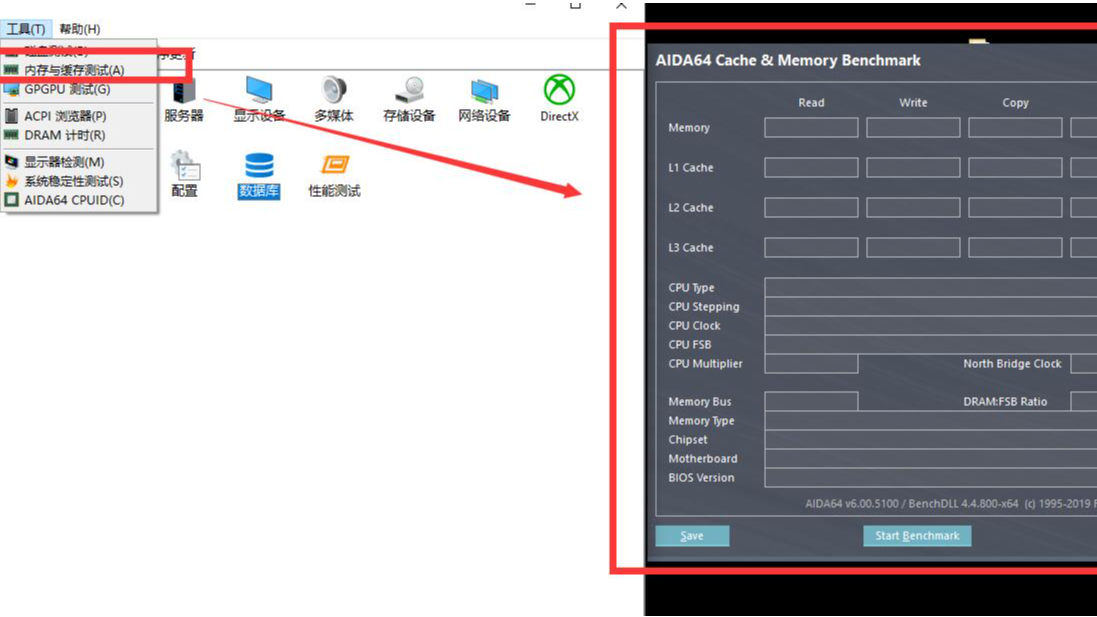Click the North Bridge Clock label
1097x617 pixels.
[1012, 364]
